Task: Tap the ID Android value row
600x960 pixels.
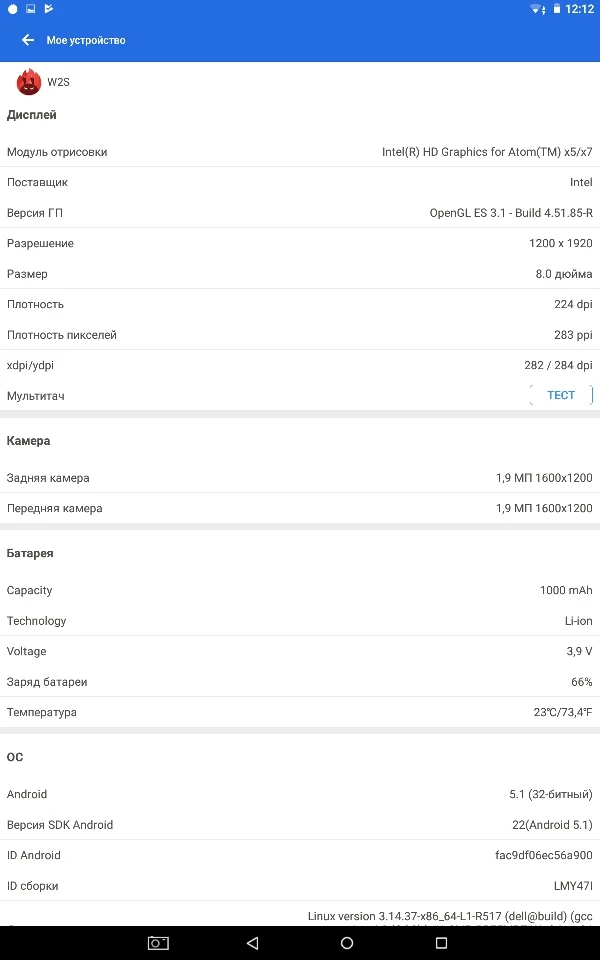Action: click(x=300, y=855)
